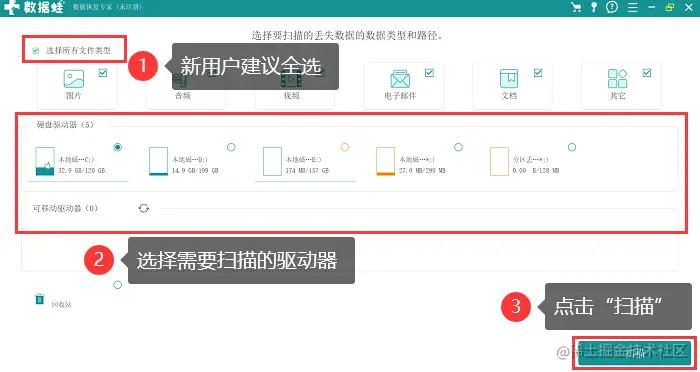Click the local disk D: drive icon
The height and width of the screenshot is (372, 700).
[158, 161]
